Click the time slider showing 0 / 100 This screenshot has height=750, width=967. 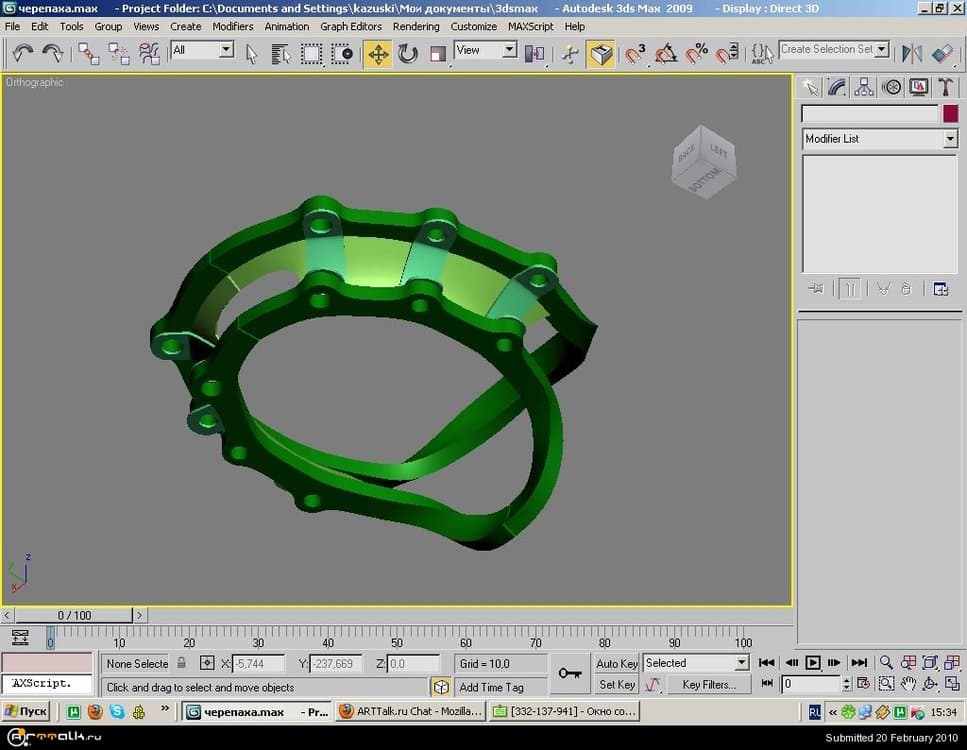73,615
